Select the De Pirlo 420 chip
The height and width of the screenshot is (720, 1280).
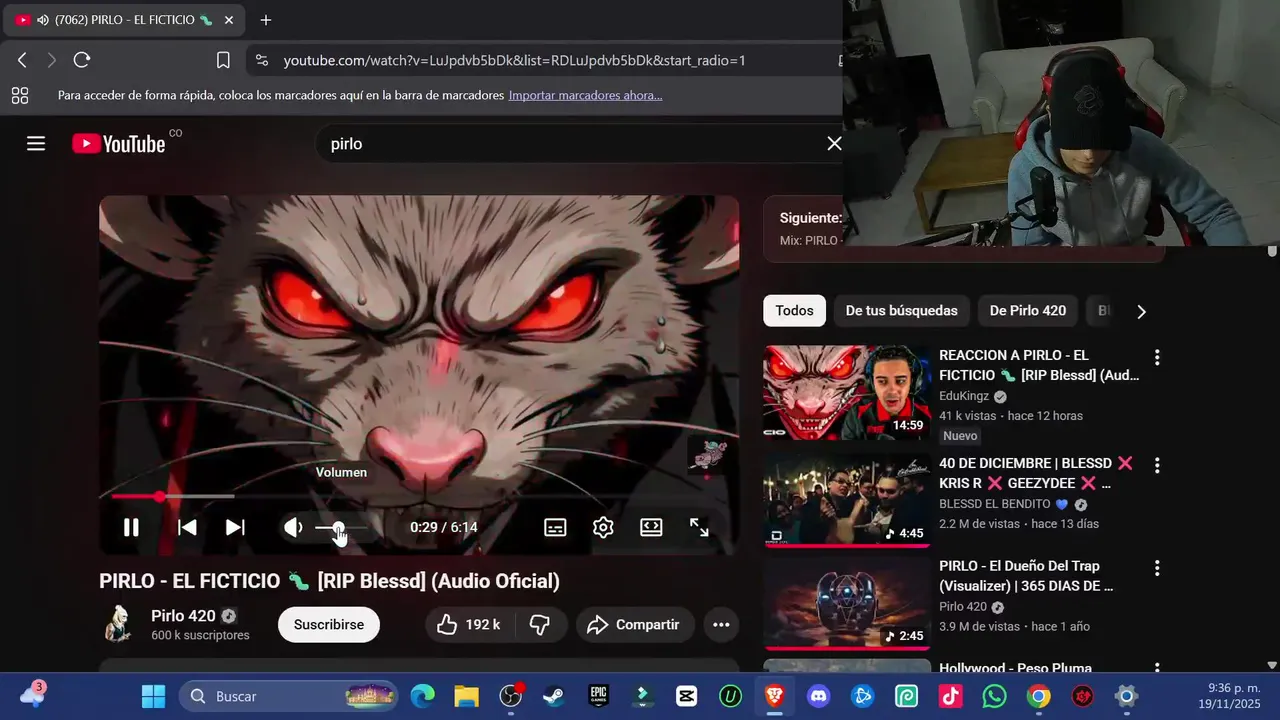[x=1027, y=310]
